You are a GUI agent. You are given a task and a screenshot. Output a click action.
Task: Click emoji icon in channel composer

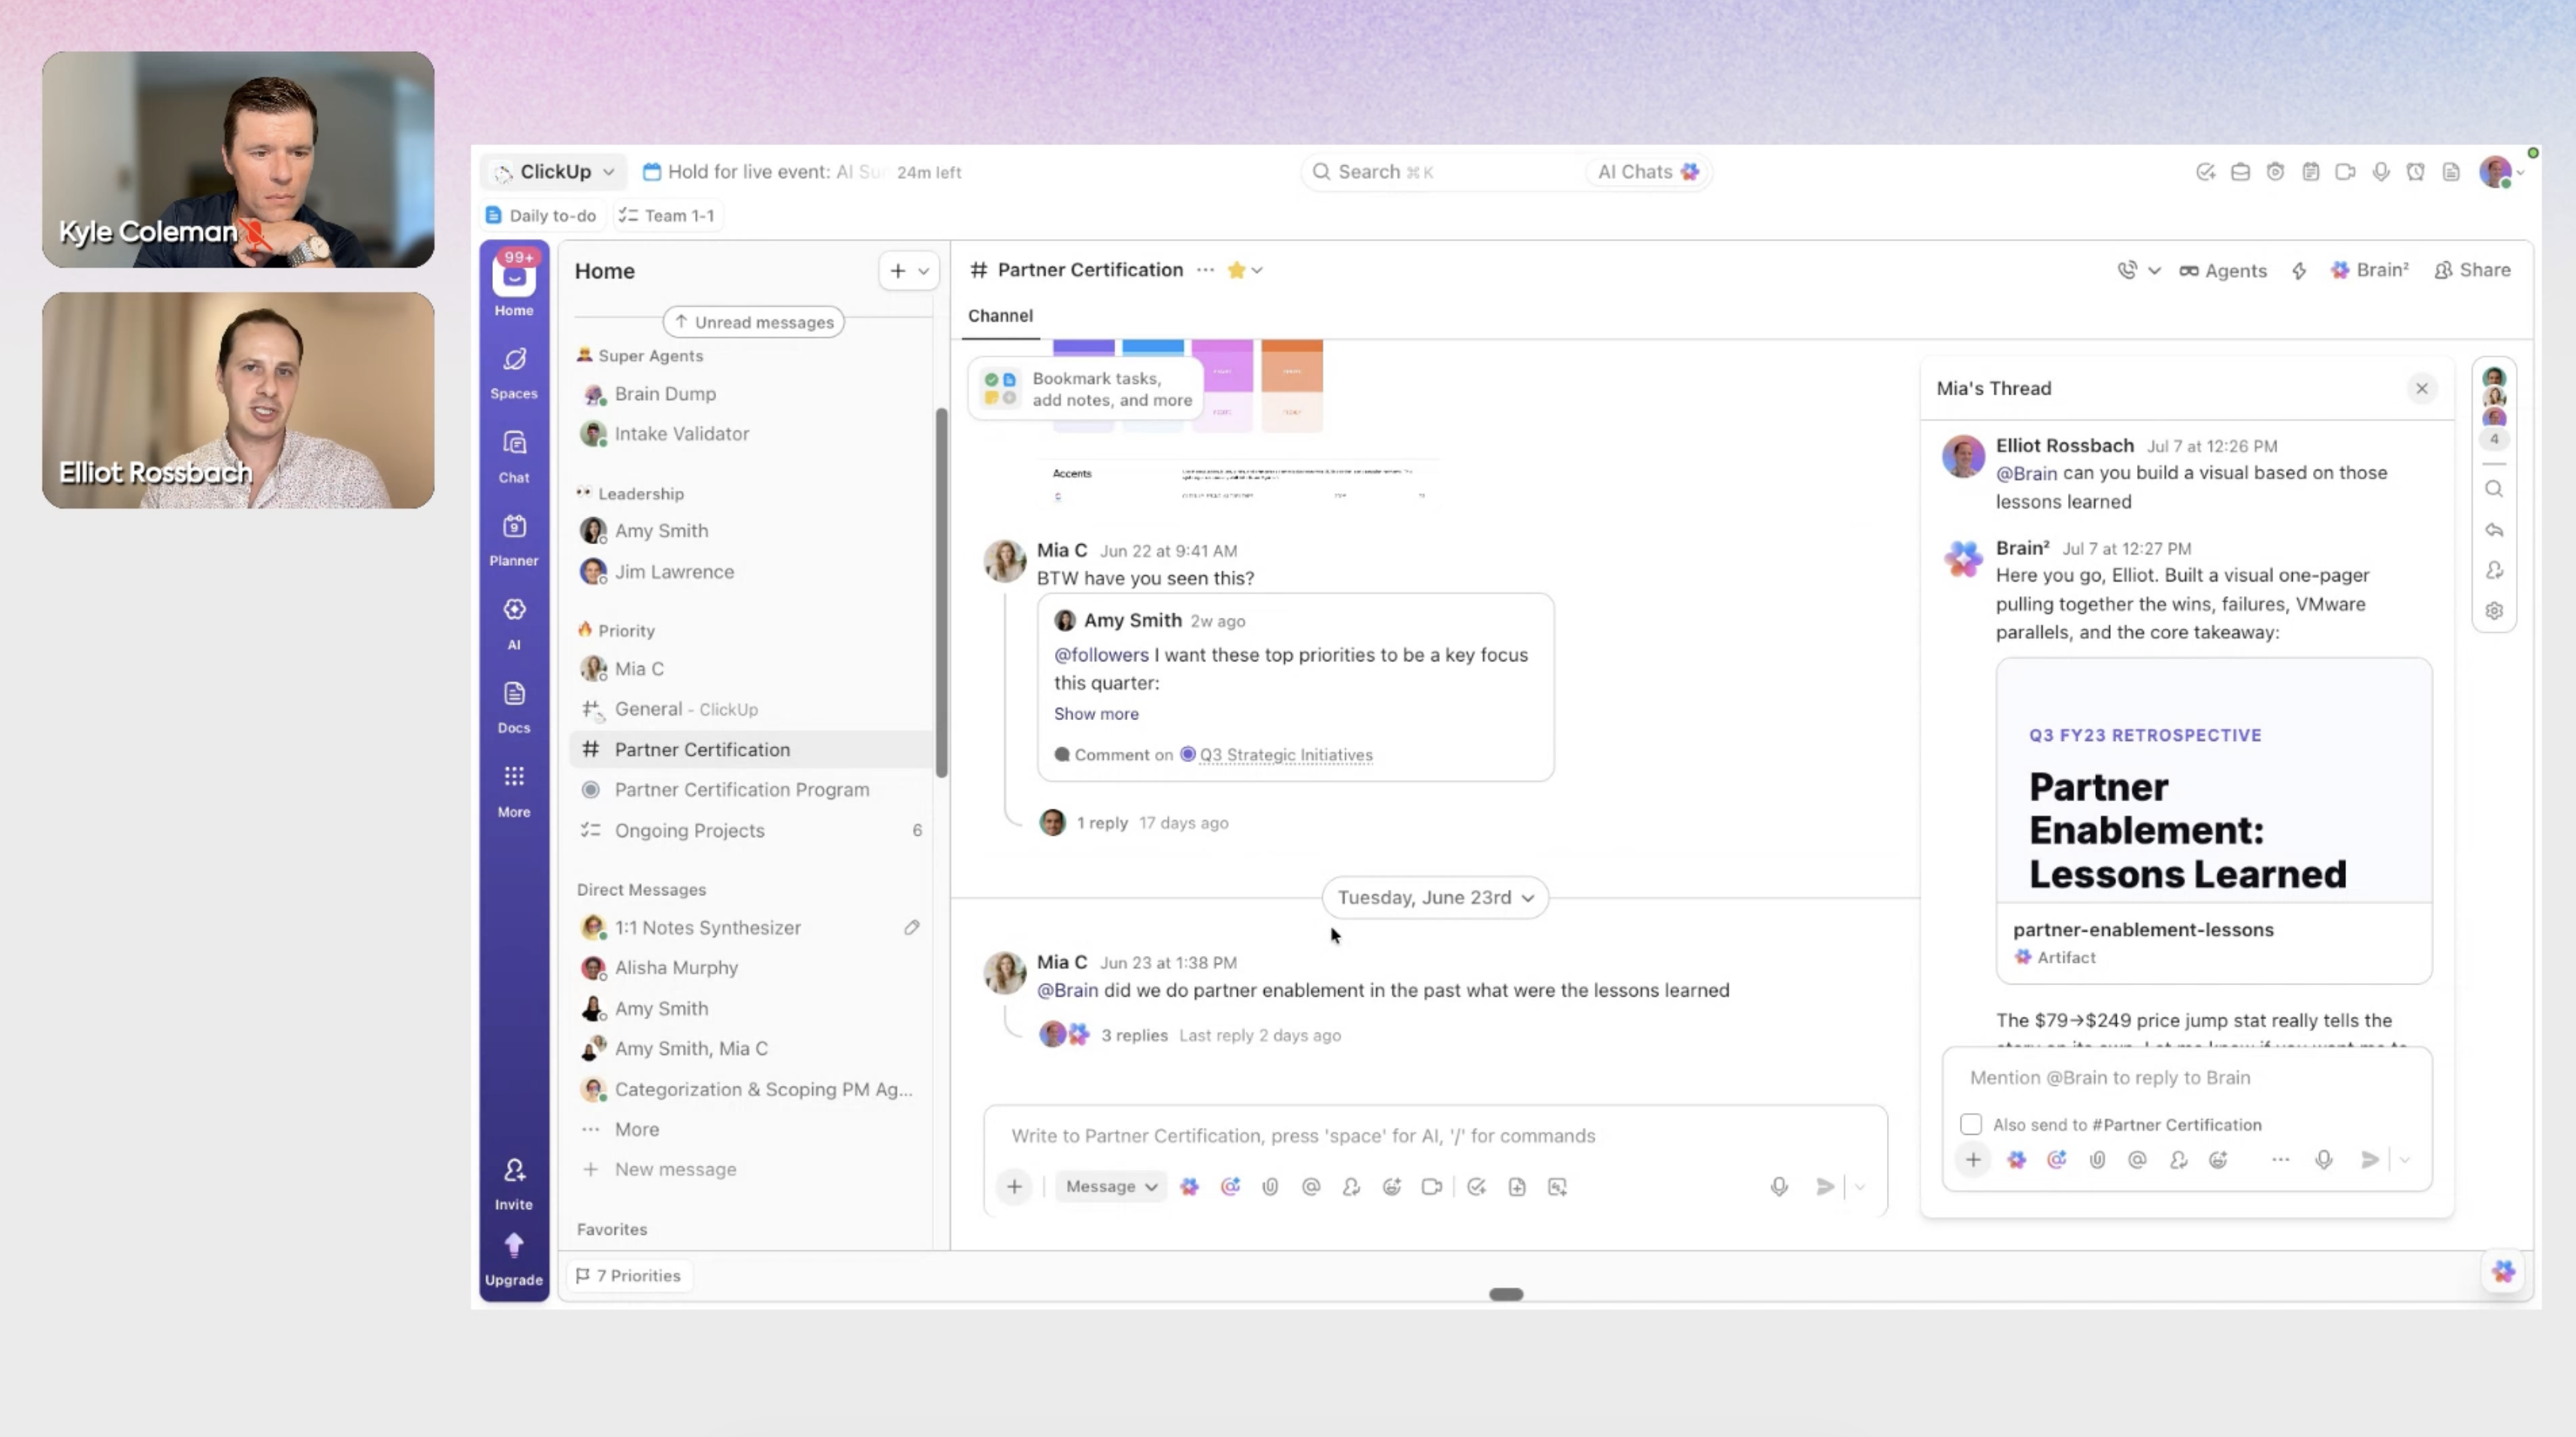[x=1391, y=1186]
